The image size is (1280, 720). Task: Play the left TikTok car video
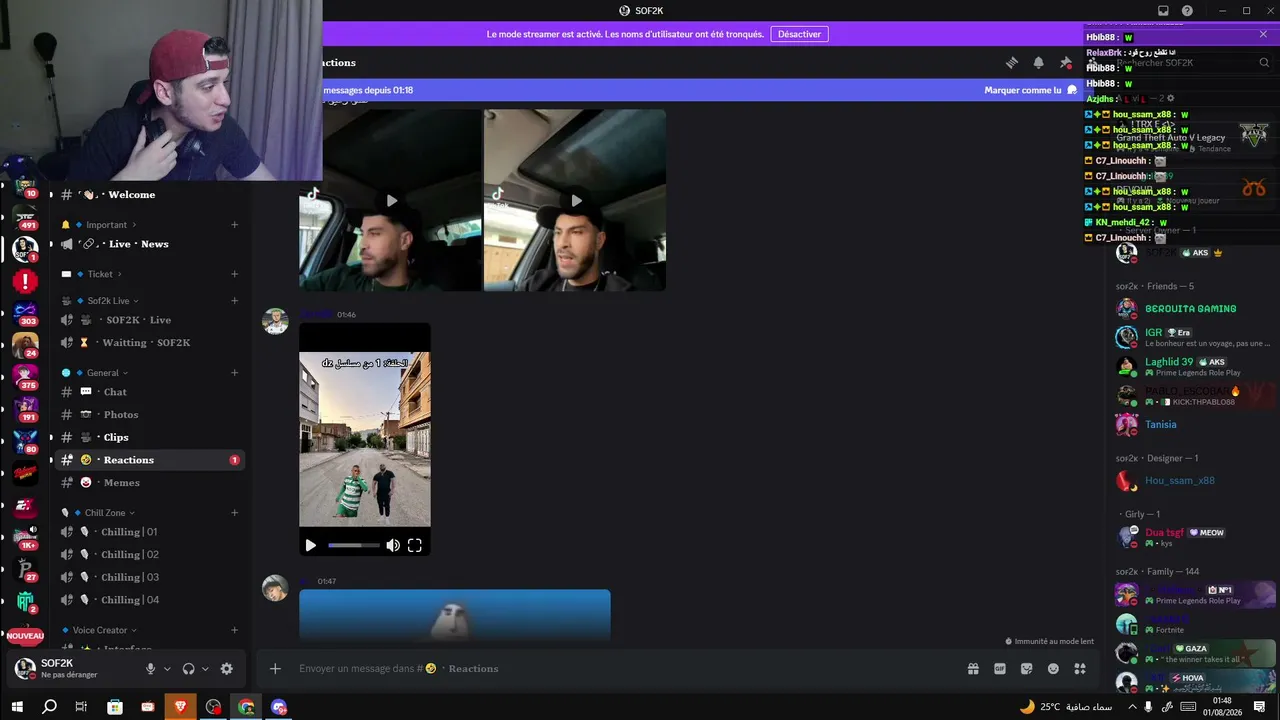point(391,201)
